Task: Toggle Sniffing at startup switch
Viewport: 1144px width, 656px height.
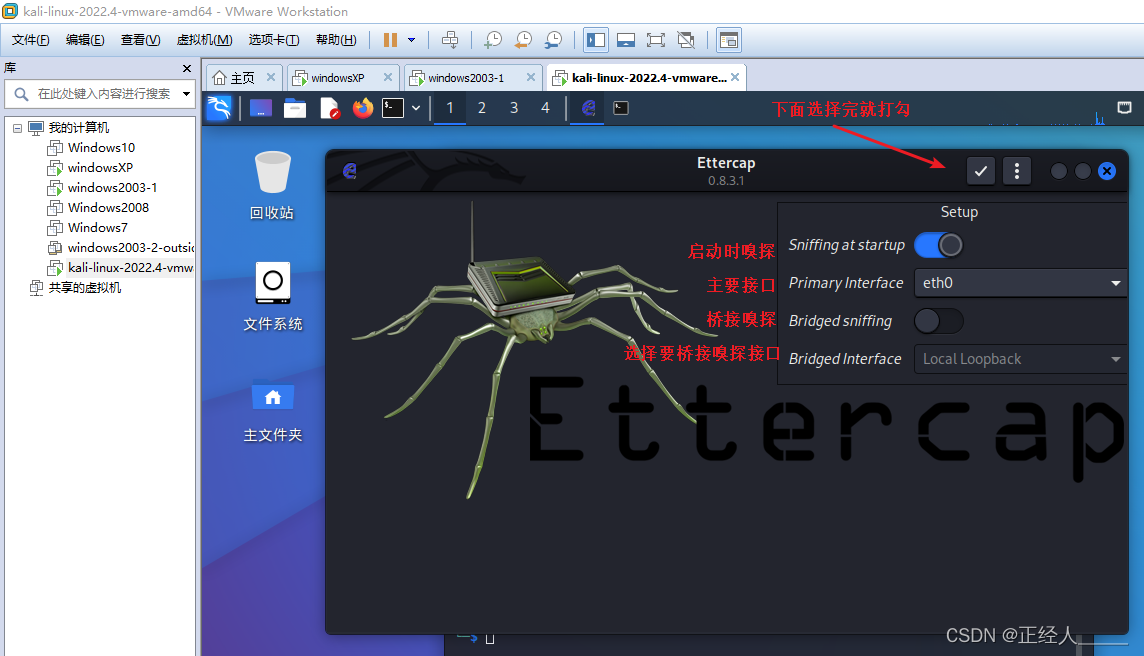Action: pos(939,245)
